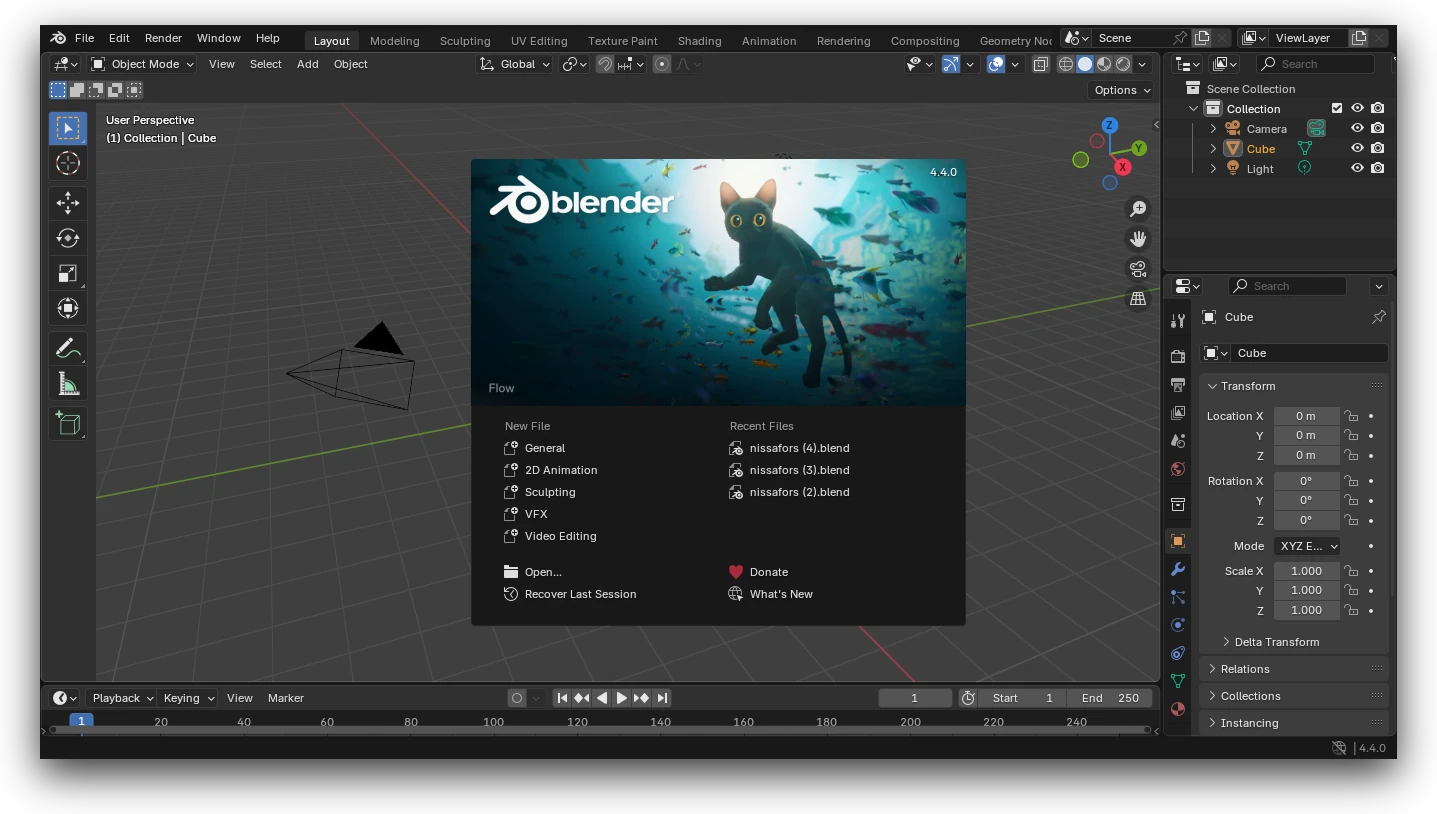Viewport: 1437px width, 814px height.
Task: Open nissafors (4).blend recent file
Action: 799,448
